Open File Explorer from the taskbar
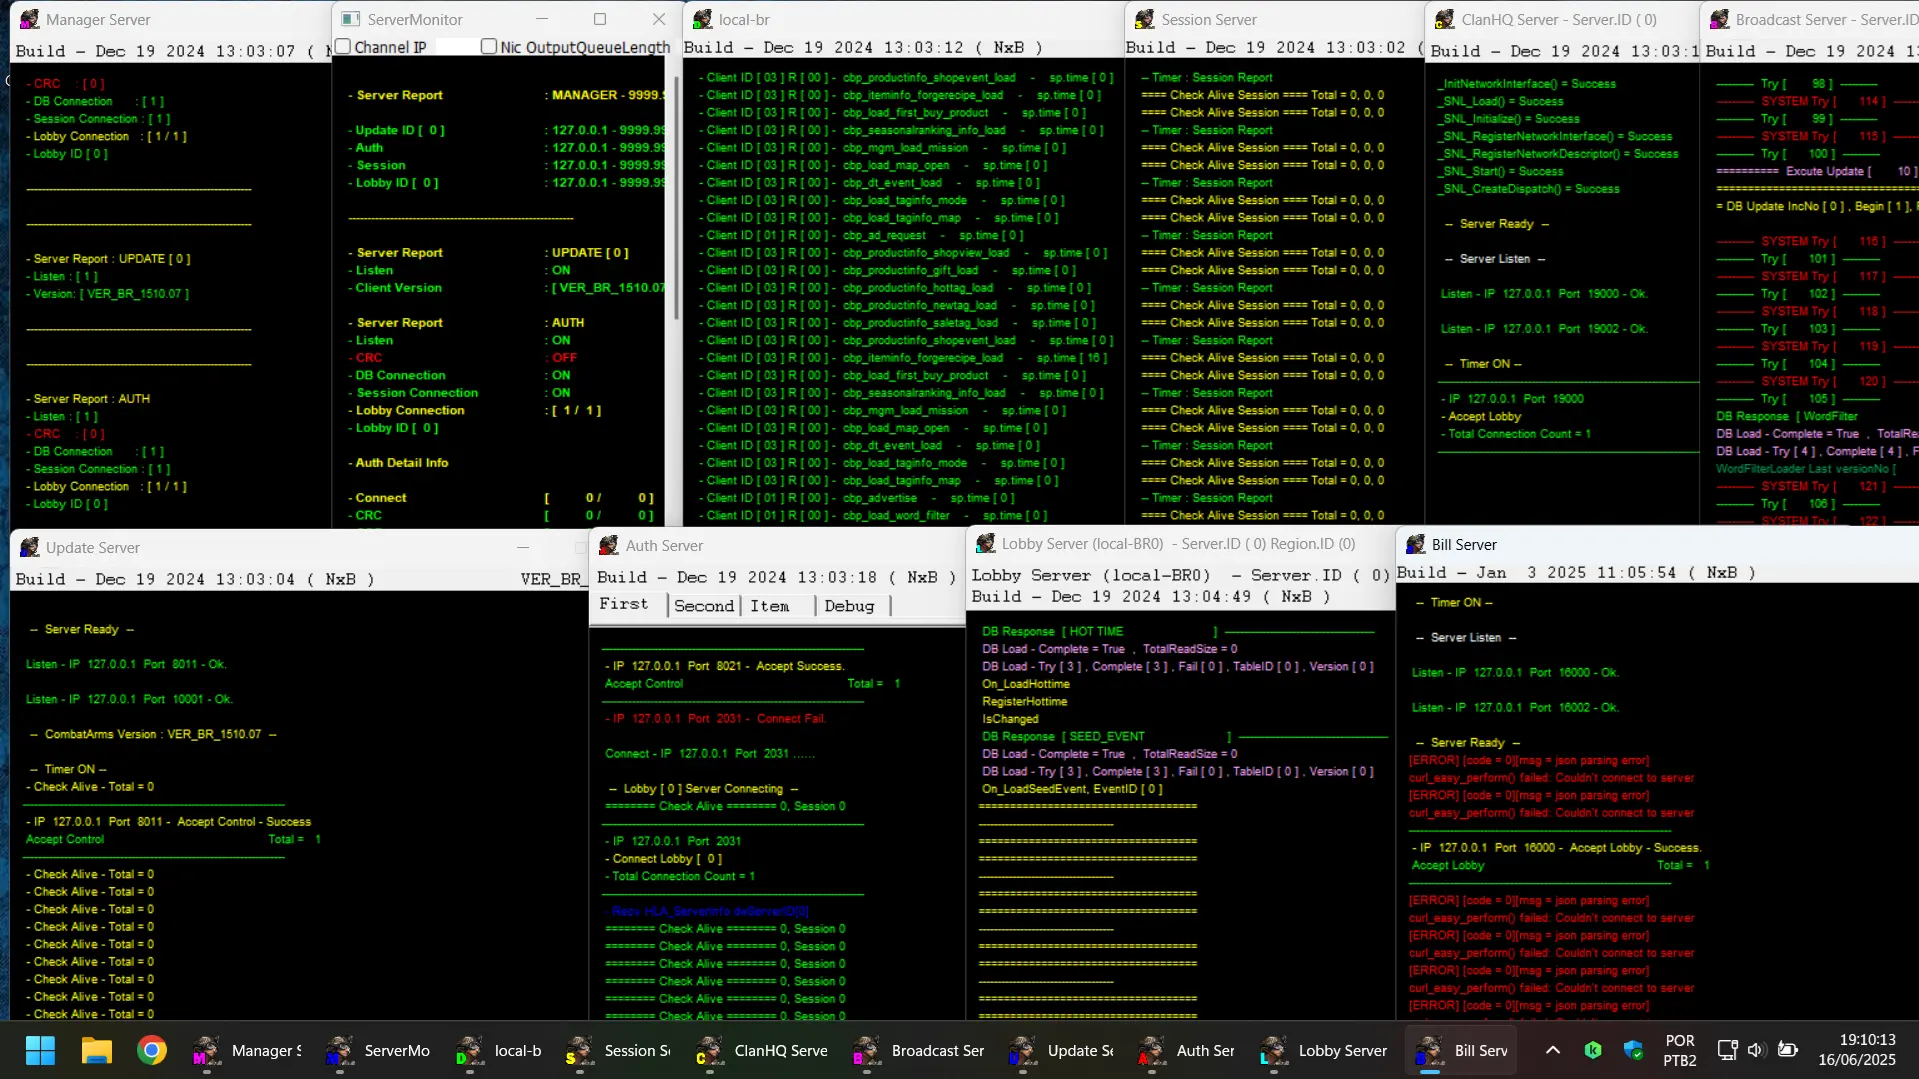The height and width of the screenshot is (1079, 1919). (x=96, y=1050)
